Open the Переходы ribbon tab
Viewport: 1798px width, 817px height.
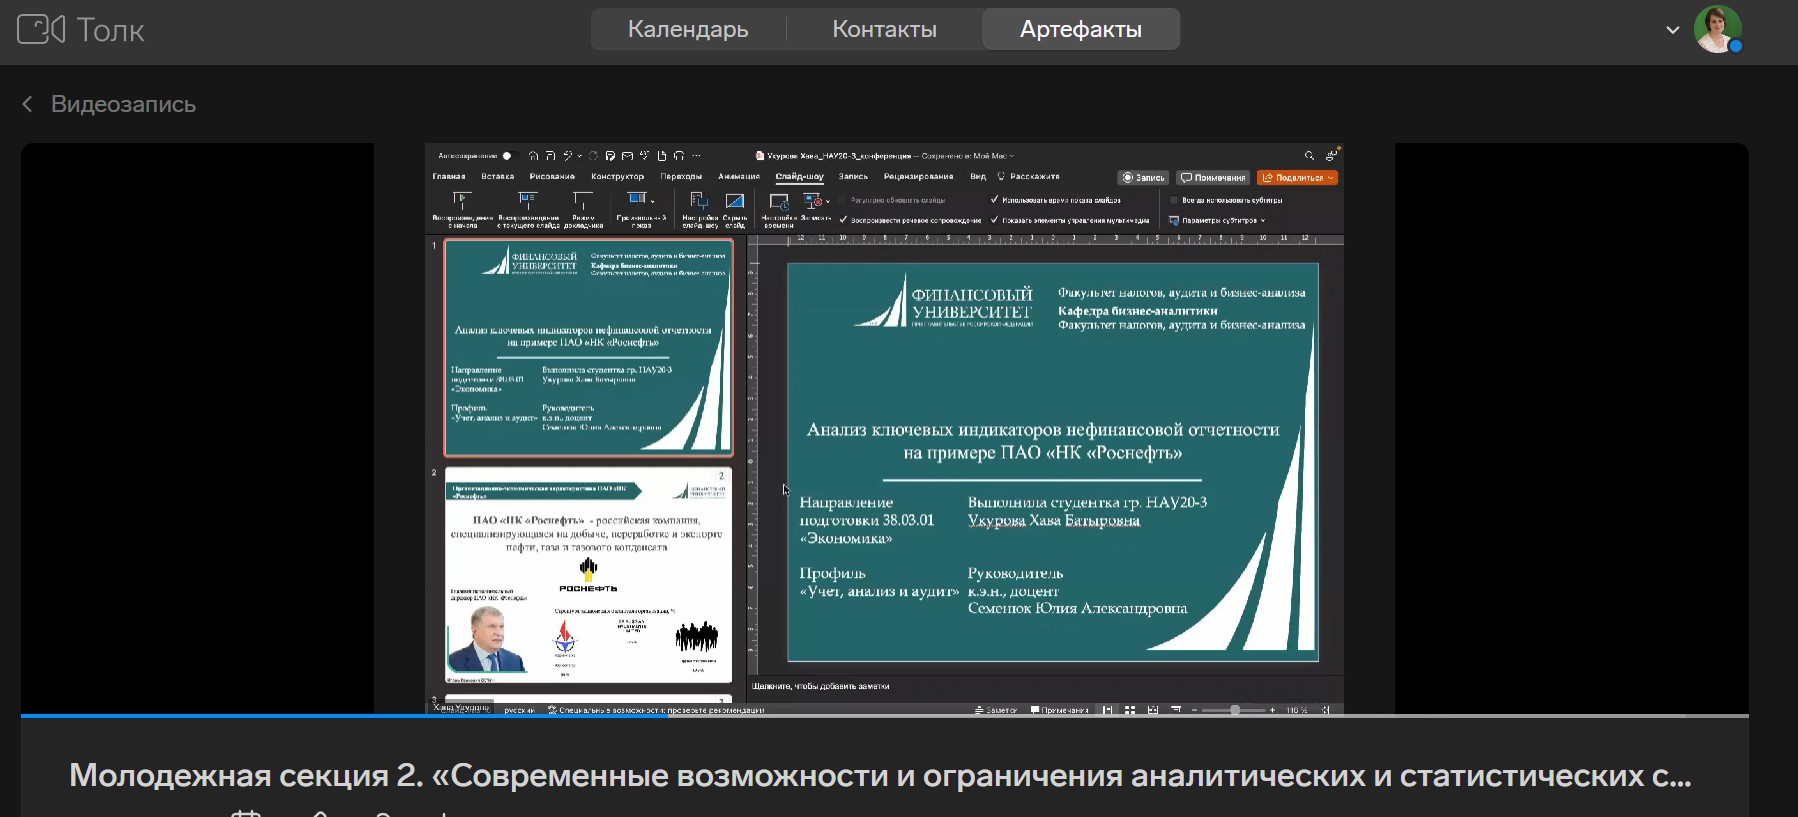coord(681,176)
